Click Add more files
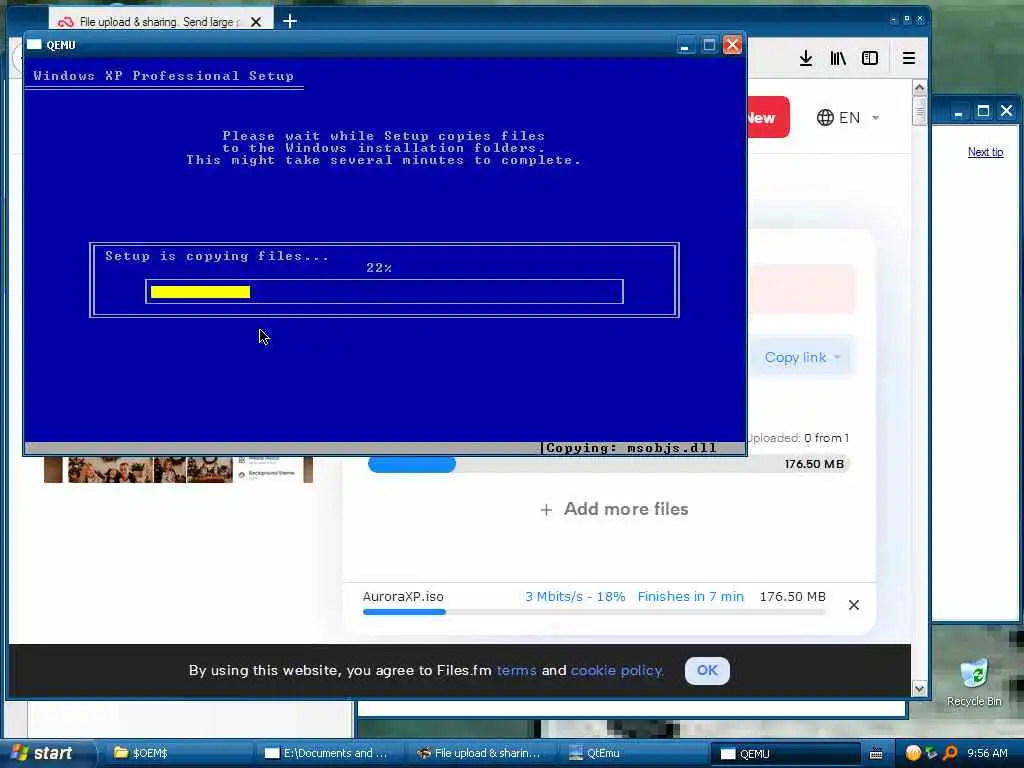1024x768 pixels. click(x=614, y=509)
